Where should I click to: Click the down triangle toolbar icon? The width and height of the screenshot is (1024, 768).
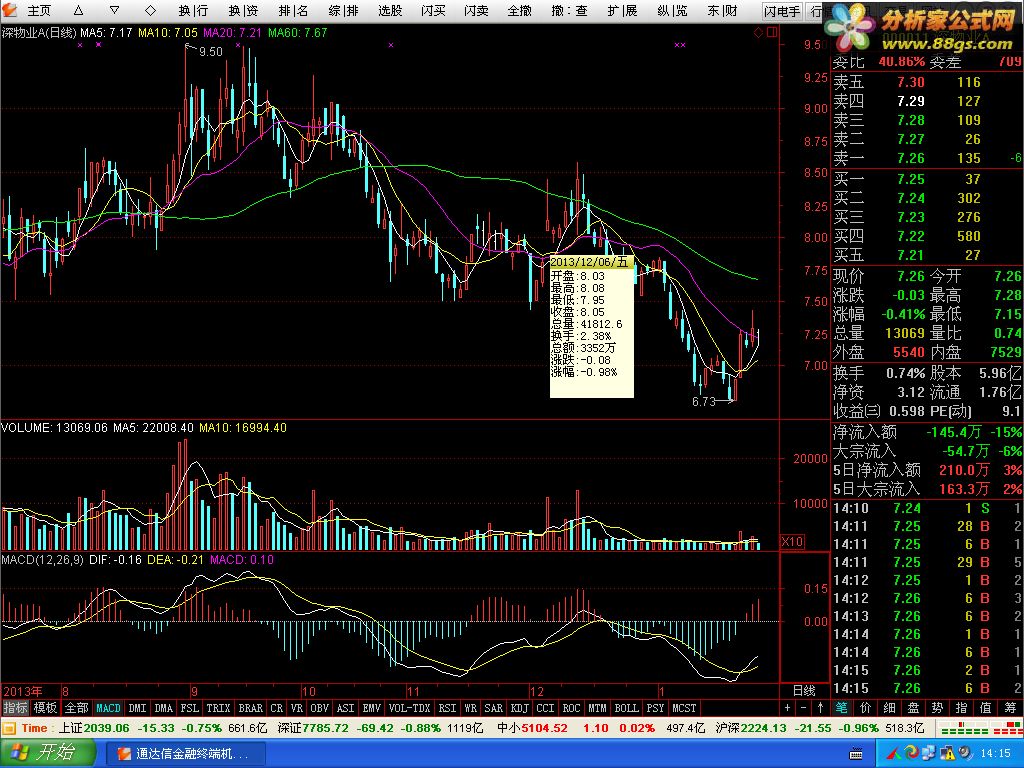(114, 10)
